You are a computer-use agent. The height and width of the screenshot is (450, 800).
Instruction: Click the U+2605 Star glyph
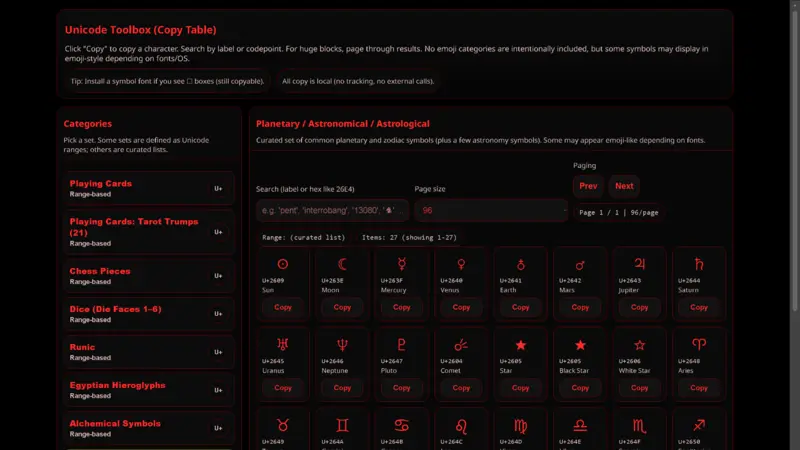click(x=520, y=345)
